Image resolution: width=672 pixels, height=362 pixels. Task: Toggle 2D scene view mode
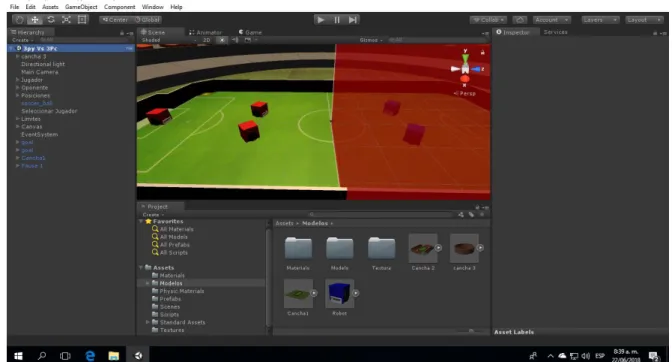207,40
